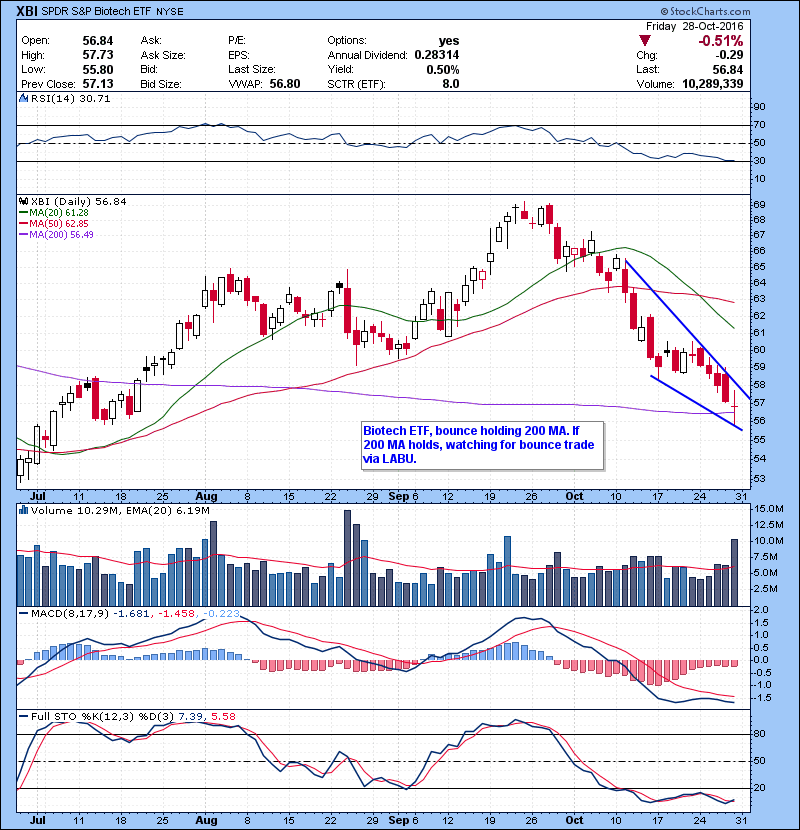Click the NYSE exchange label
Image resolution: width=800 pixels, height=830 pixels.
pyautogui.click(x=169, y=11)
